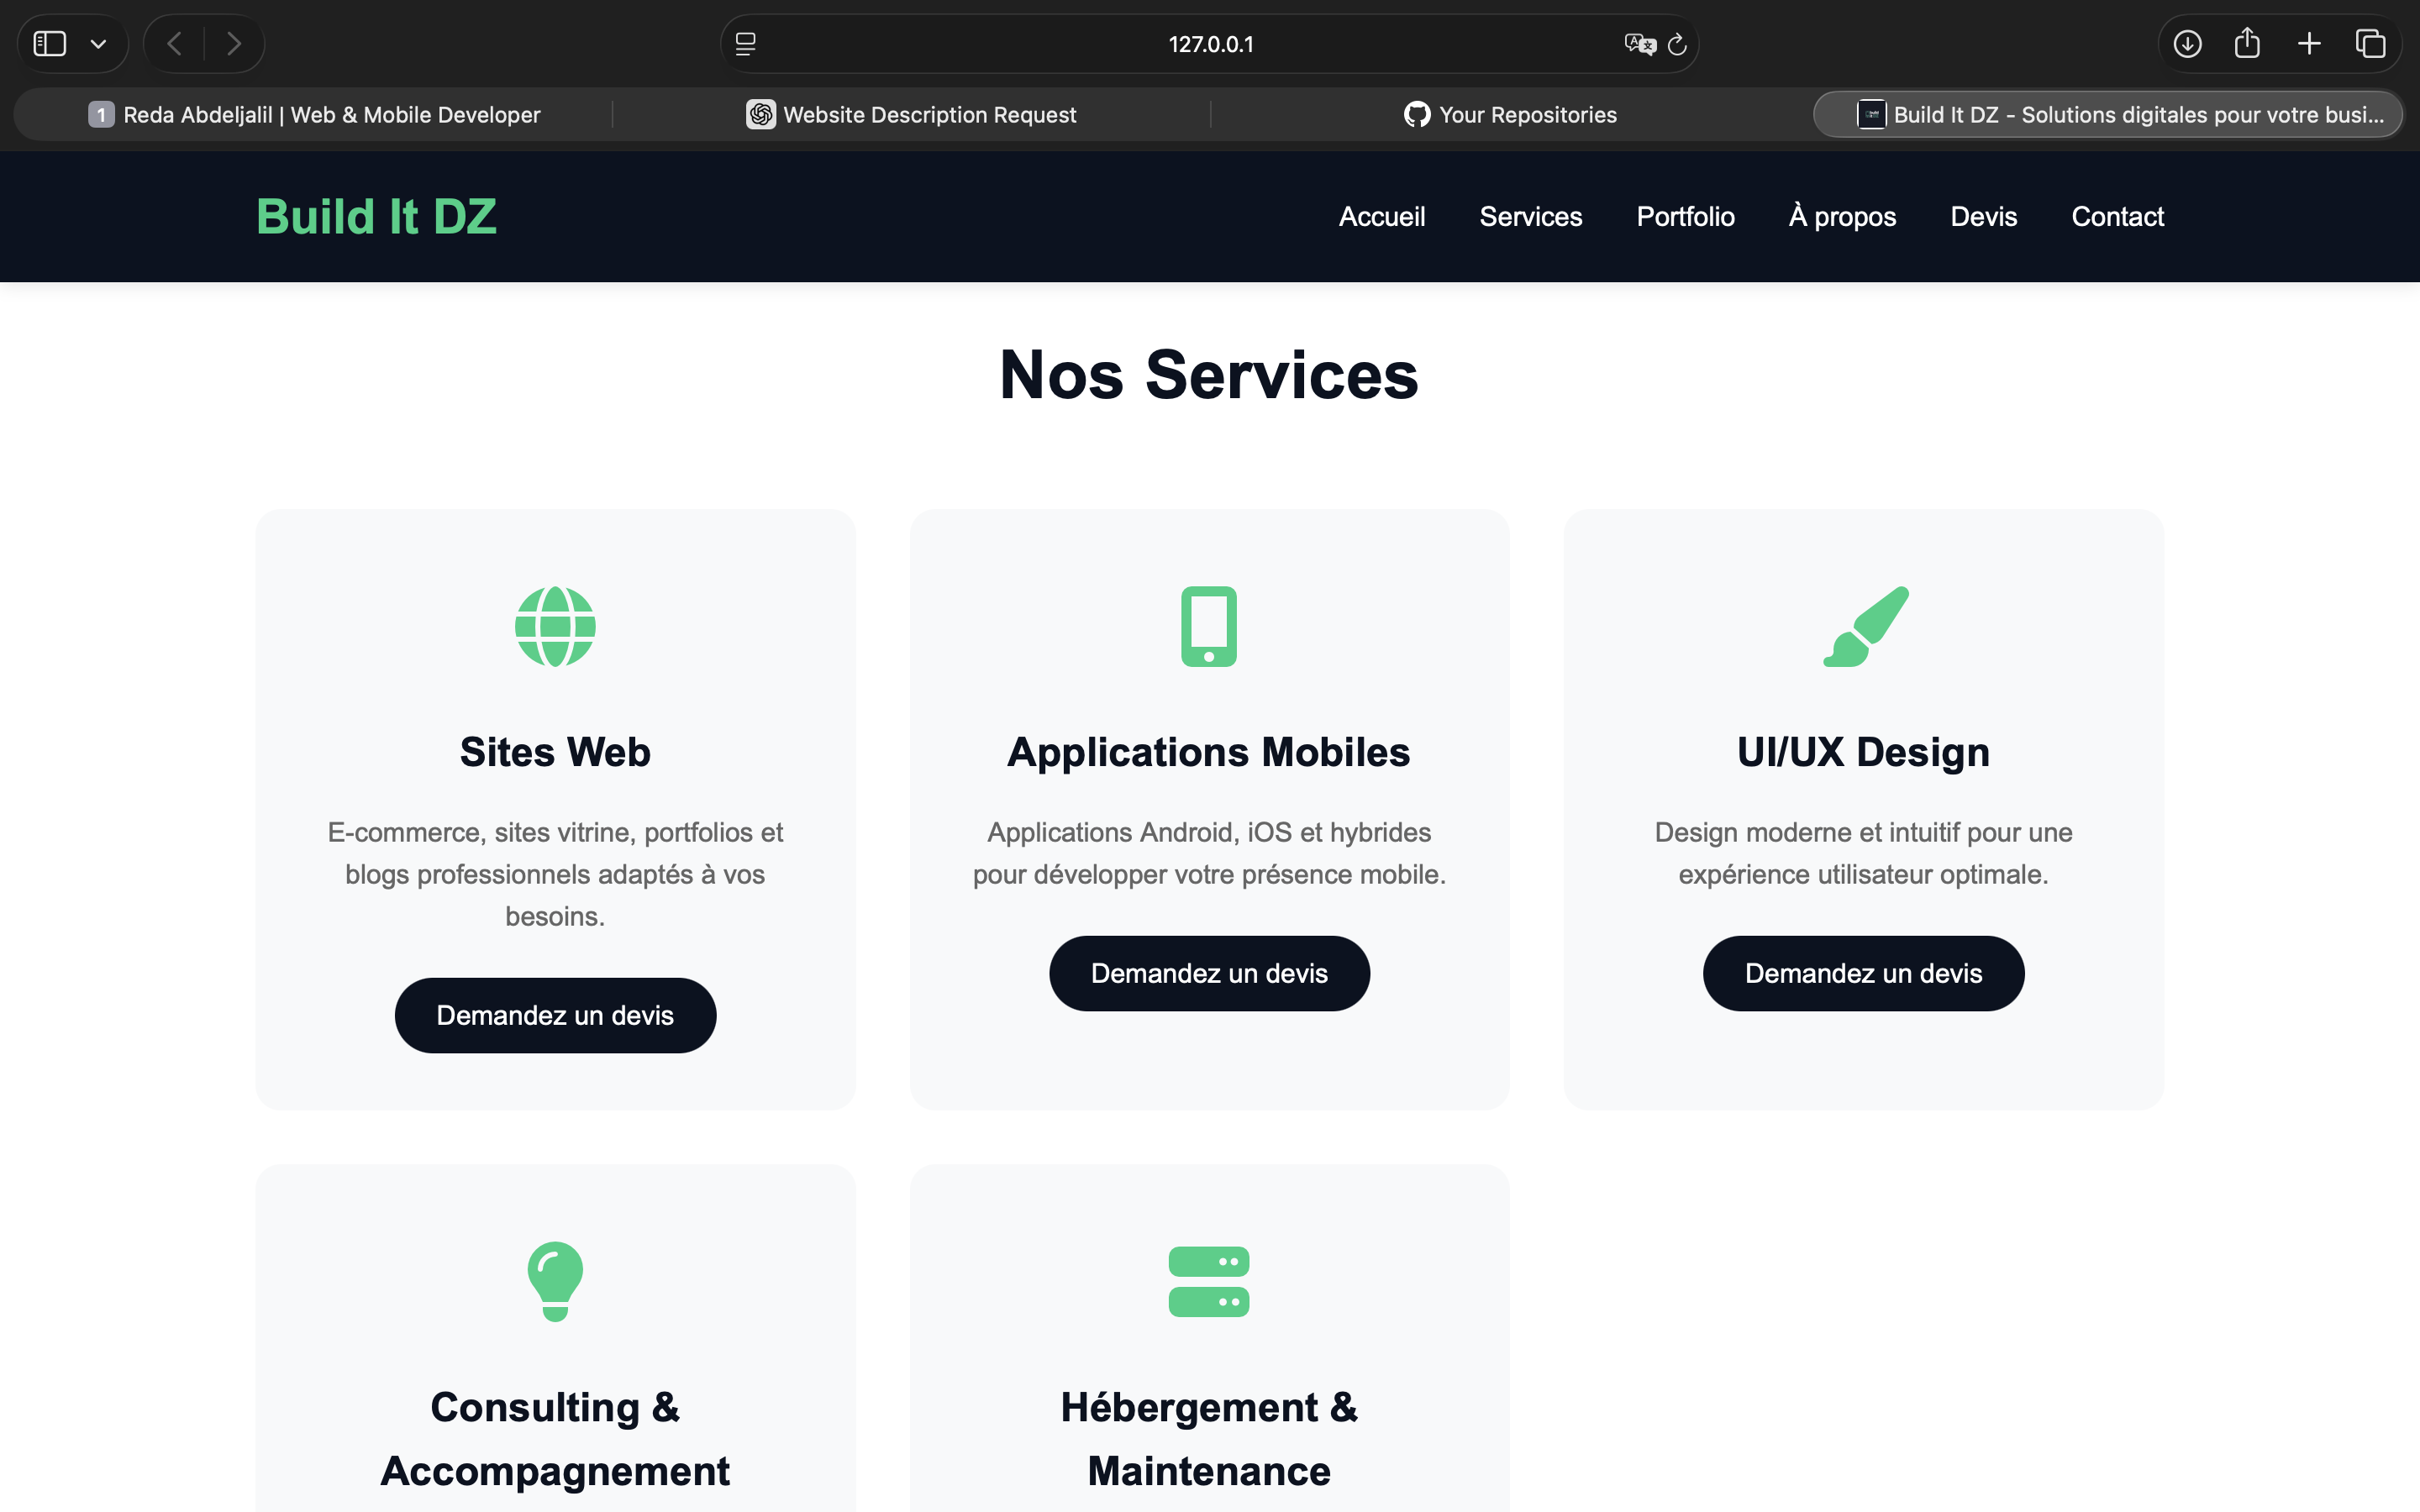The image size is (2420, 1512).
Task: Click the UI/UX Design card title
Action: (x=1863, y=752)
